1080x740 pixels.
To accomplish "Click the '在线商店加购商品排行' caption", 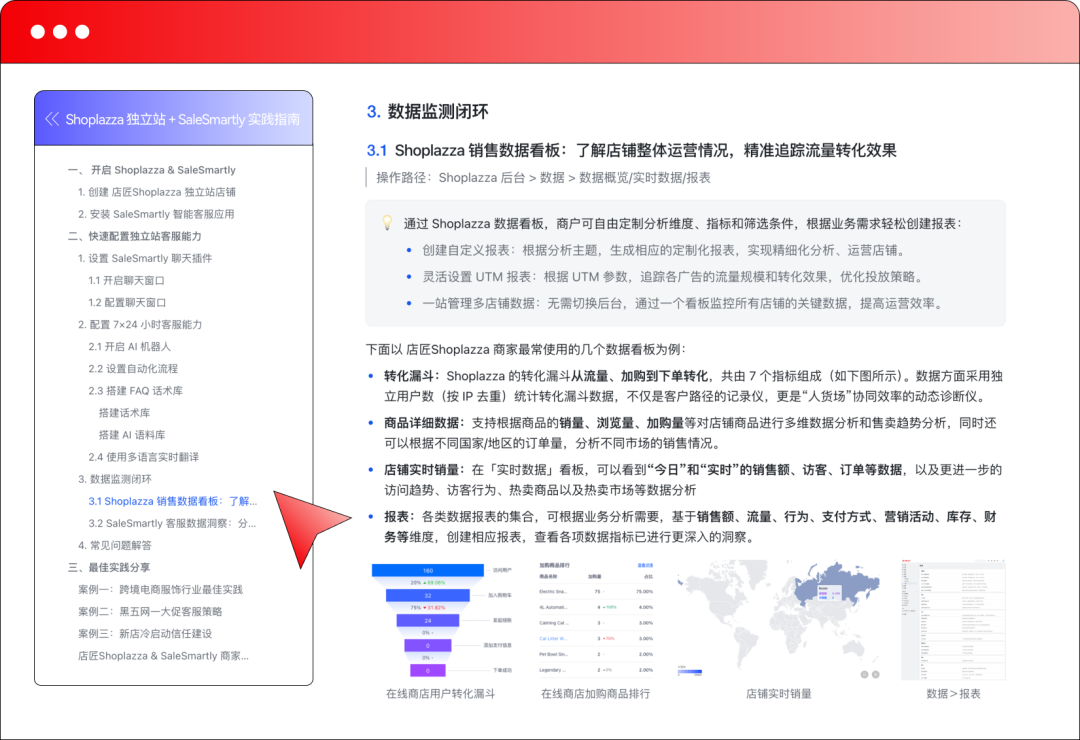I will click(596, 693).
